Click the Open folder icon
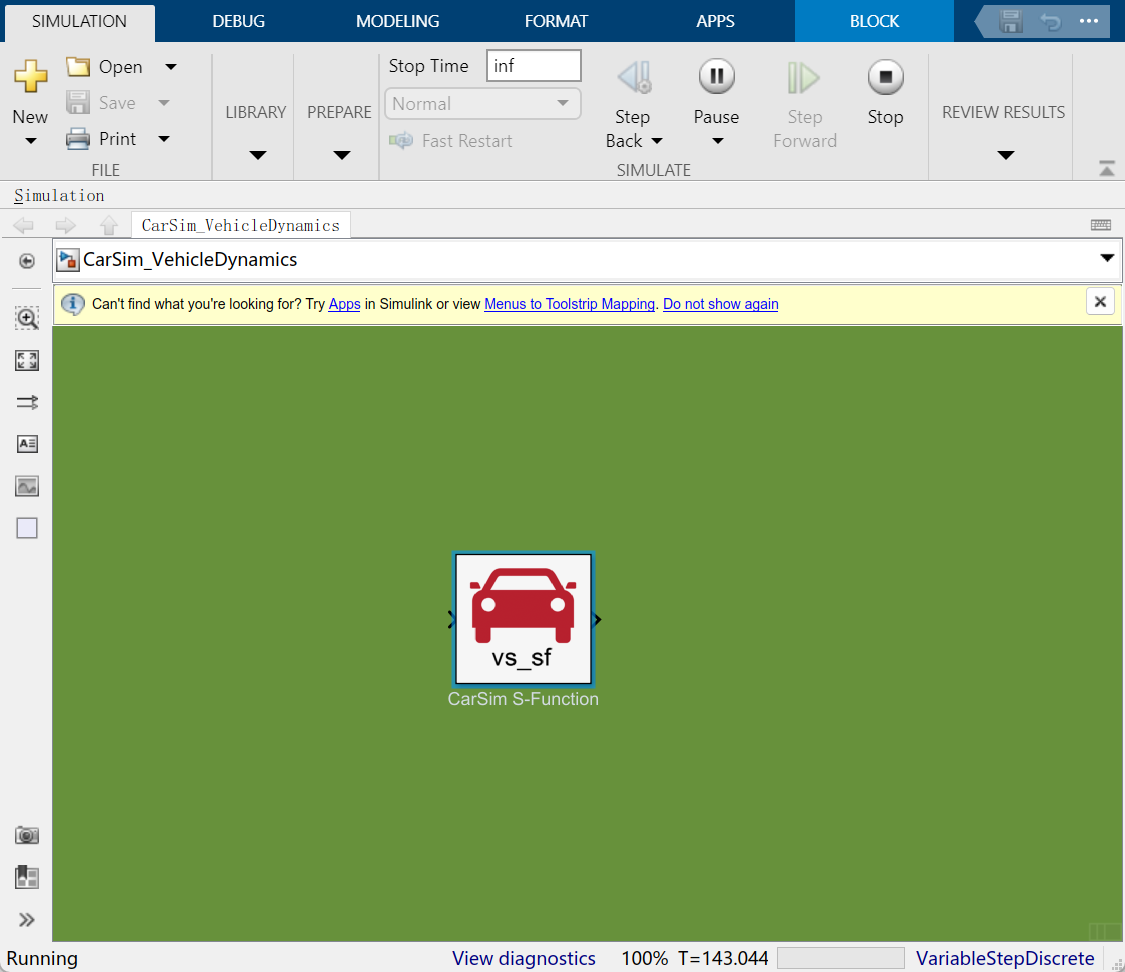This screenshot has width=1125, height=972. tap(77, 67)
